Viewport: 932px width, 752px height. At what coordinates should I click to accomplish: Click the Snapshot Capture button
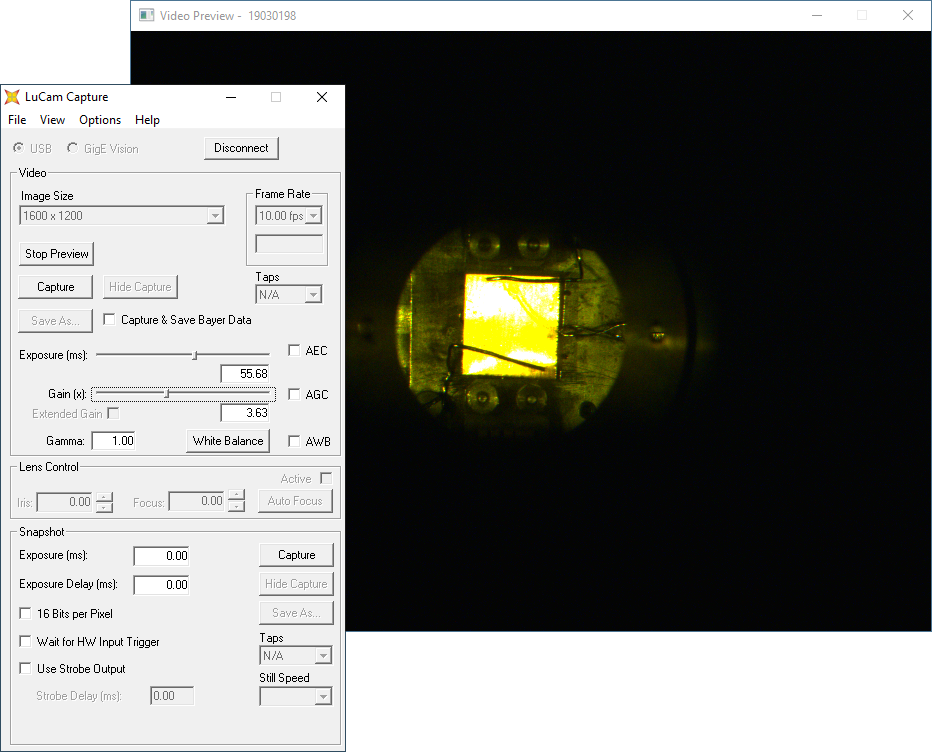(297, 555)
